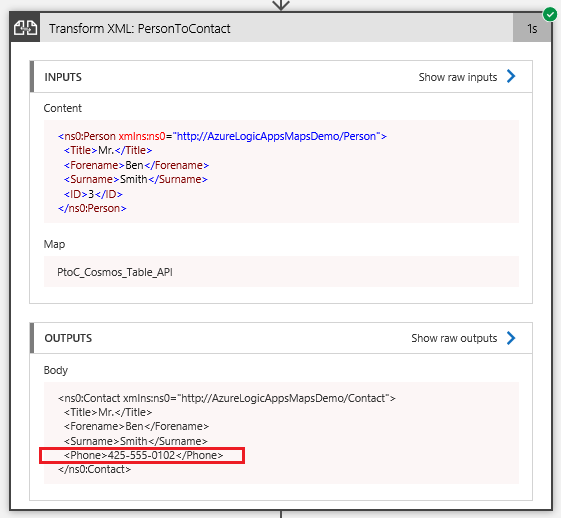Click the INPUTS section heading
The image size is (561, 518).
[63, 77]
